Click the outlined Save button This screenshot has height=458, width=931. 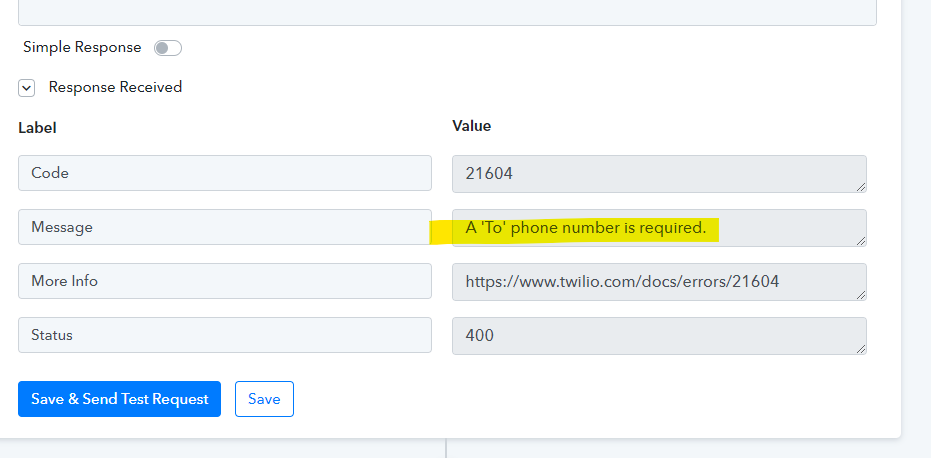pyautogui.click(x=264, y=399)
